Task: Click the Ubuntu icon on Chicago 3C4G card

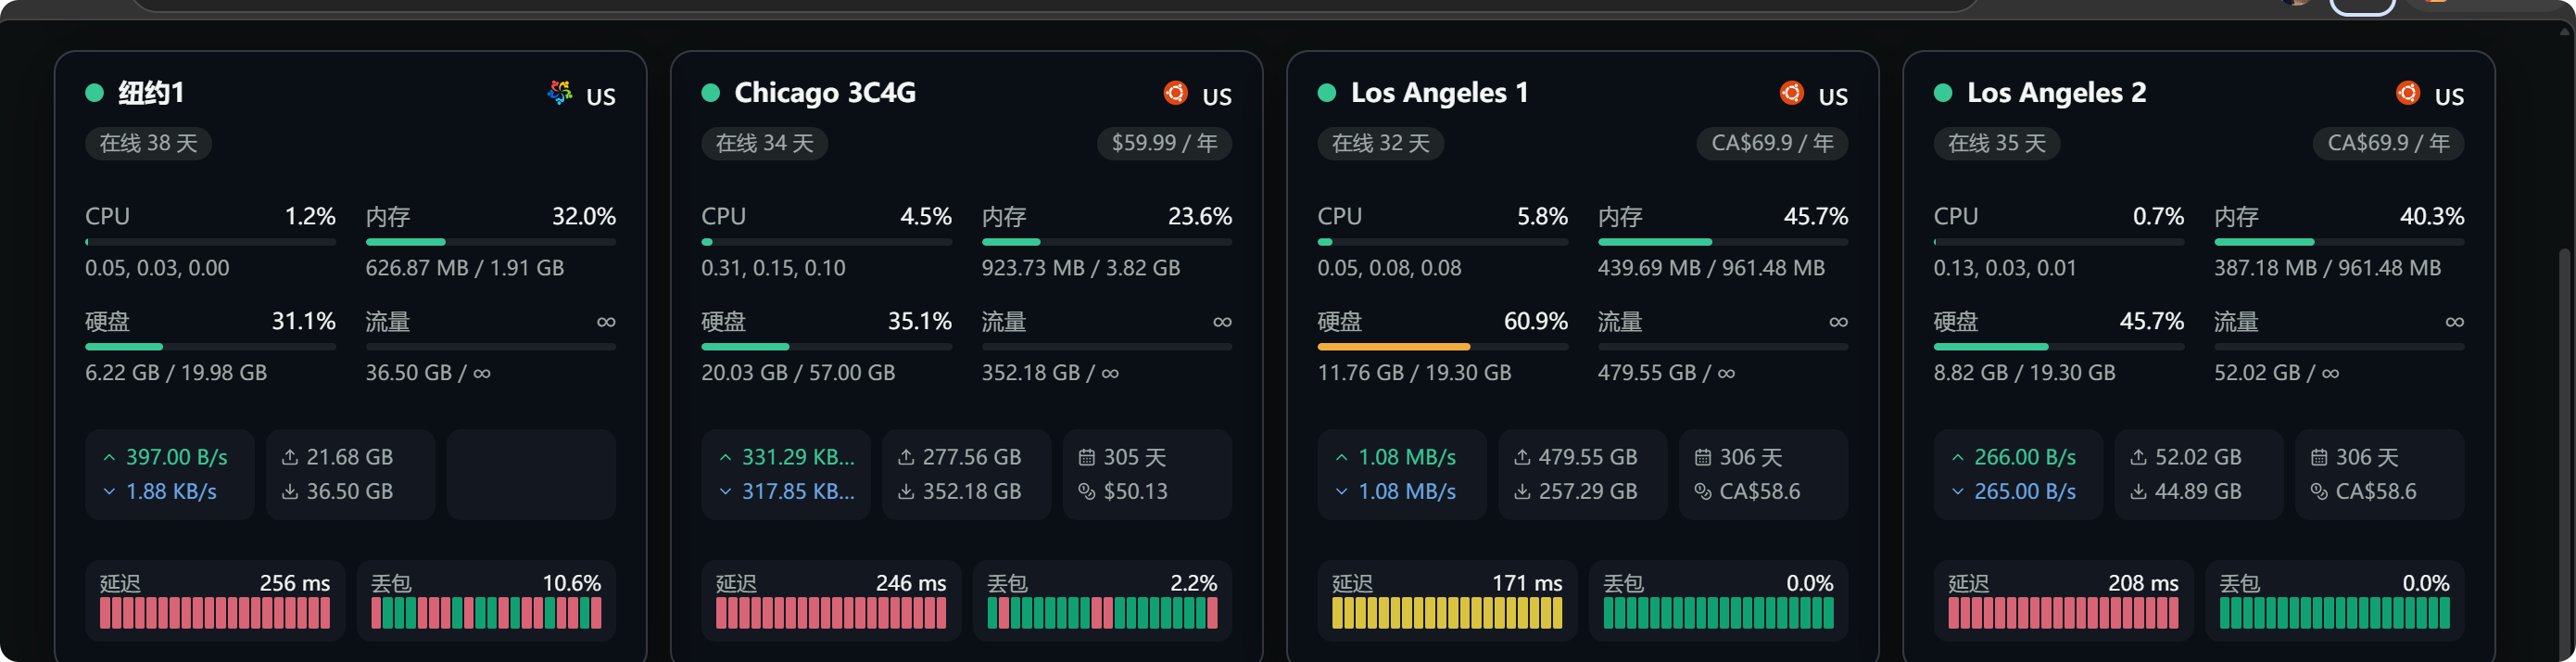Action: tap(1175, 93)
